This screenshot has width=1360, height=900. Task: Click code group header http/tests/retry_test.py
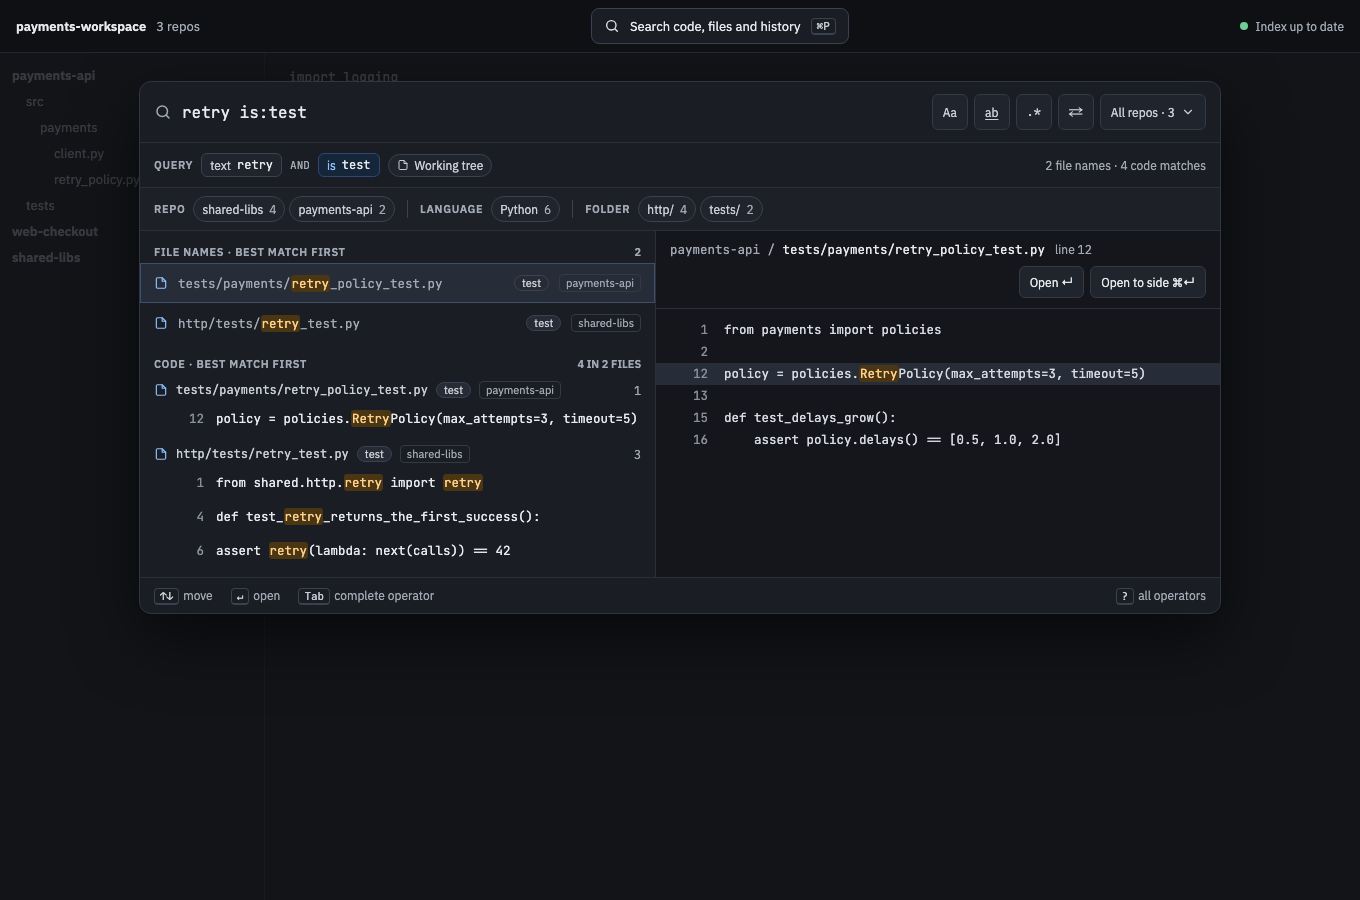click(x=397, y=454)
